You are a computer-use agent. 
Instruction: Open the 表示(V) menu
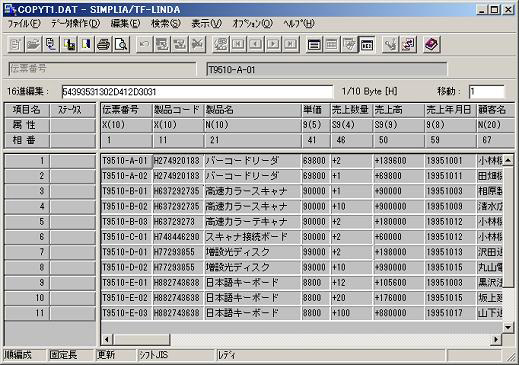(x=206, y=24)
